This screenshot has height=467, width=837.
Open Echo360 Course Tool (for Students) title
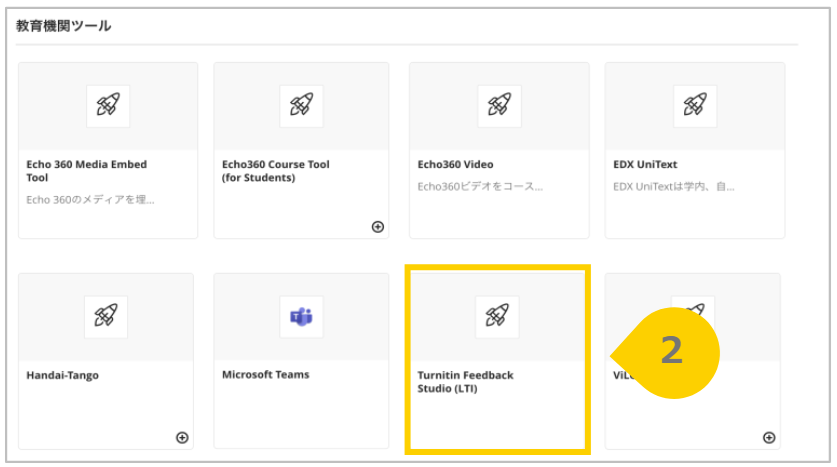(275, 171)
